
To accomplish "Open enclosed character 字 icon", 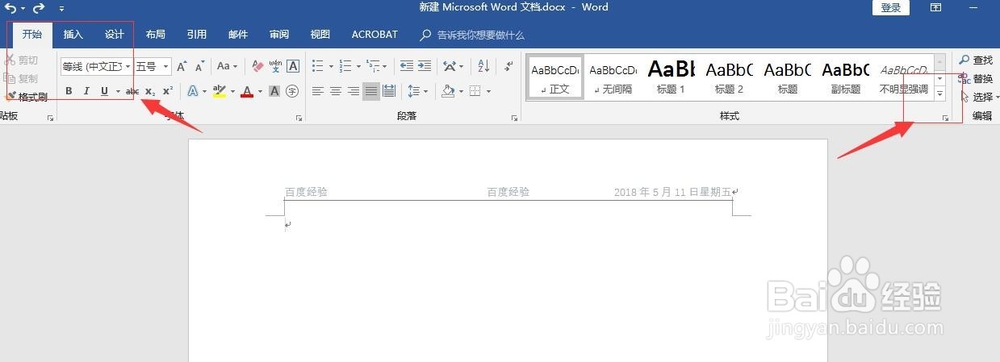I will (292, 91).
